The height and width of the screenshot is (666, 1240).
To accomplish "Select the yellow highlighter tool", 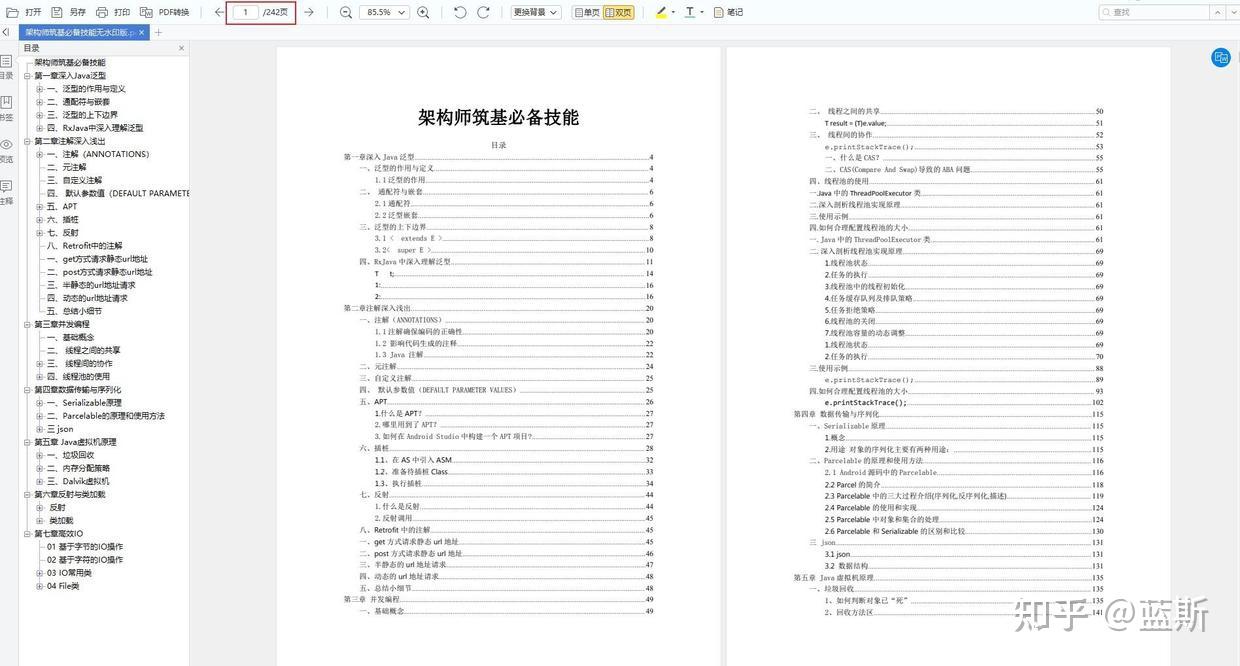I will coord(661,12).
